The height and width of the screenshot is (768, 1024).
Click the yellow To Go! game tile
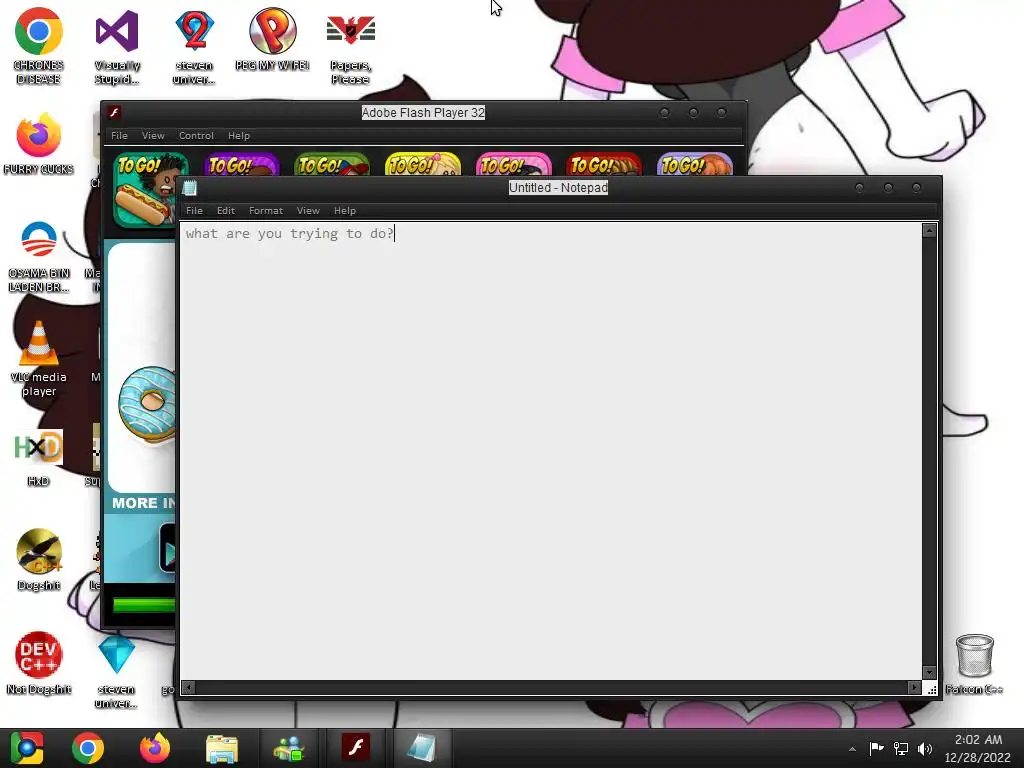pos(423,164)
